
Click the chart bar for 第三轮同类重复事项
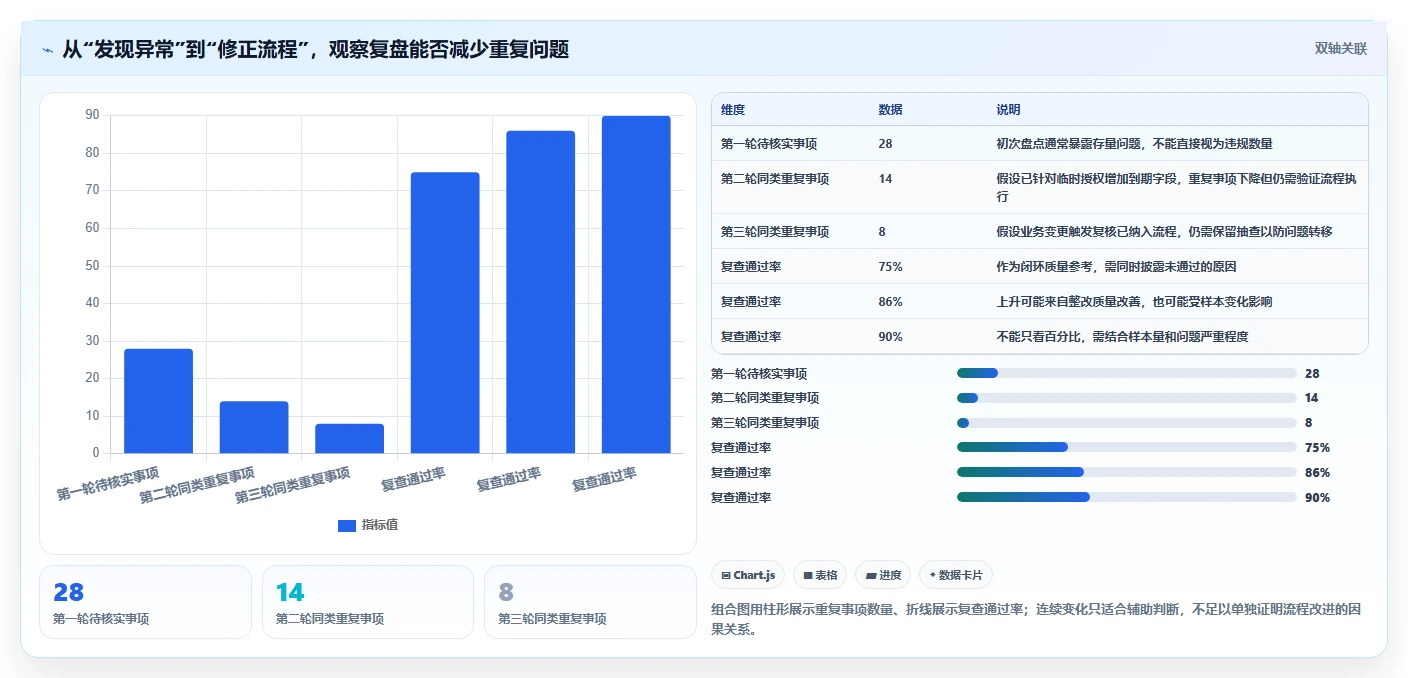pyautogui.click(x=349, y=438)
